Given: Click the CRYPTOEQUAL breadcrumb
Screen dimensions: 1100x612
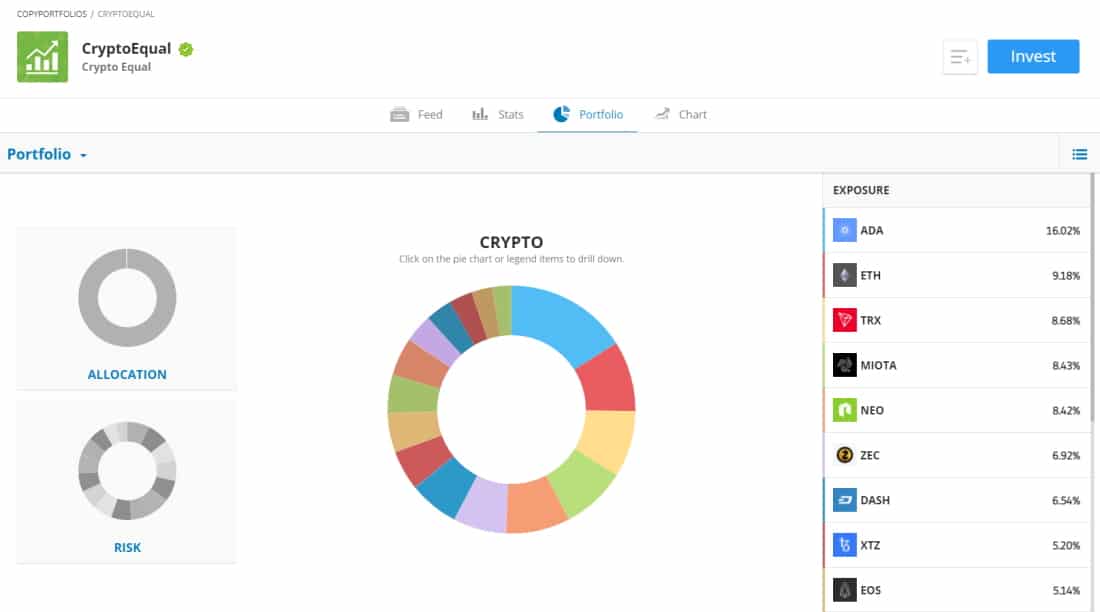Looking at the screenshot, I should [126, 14].
